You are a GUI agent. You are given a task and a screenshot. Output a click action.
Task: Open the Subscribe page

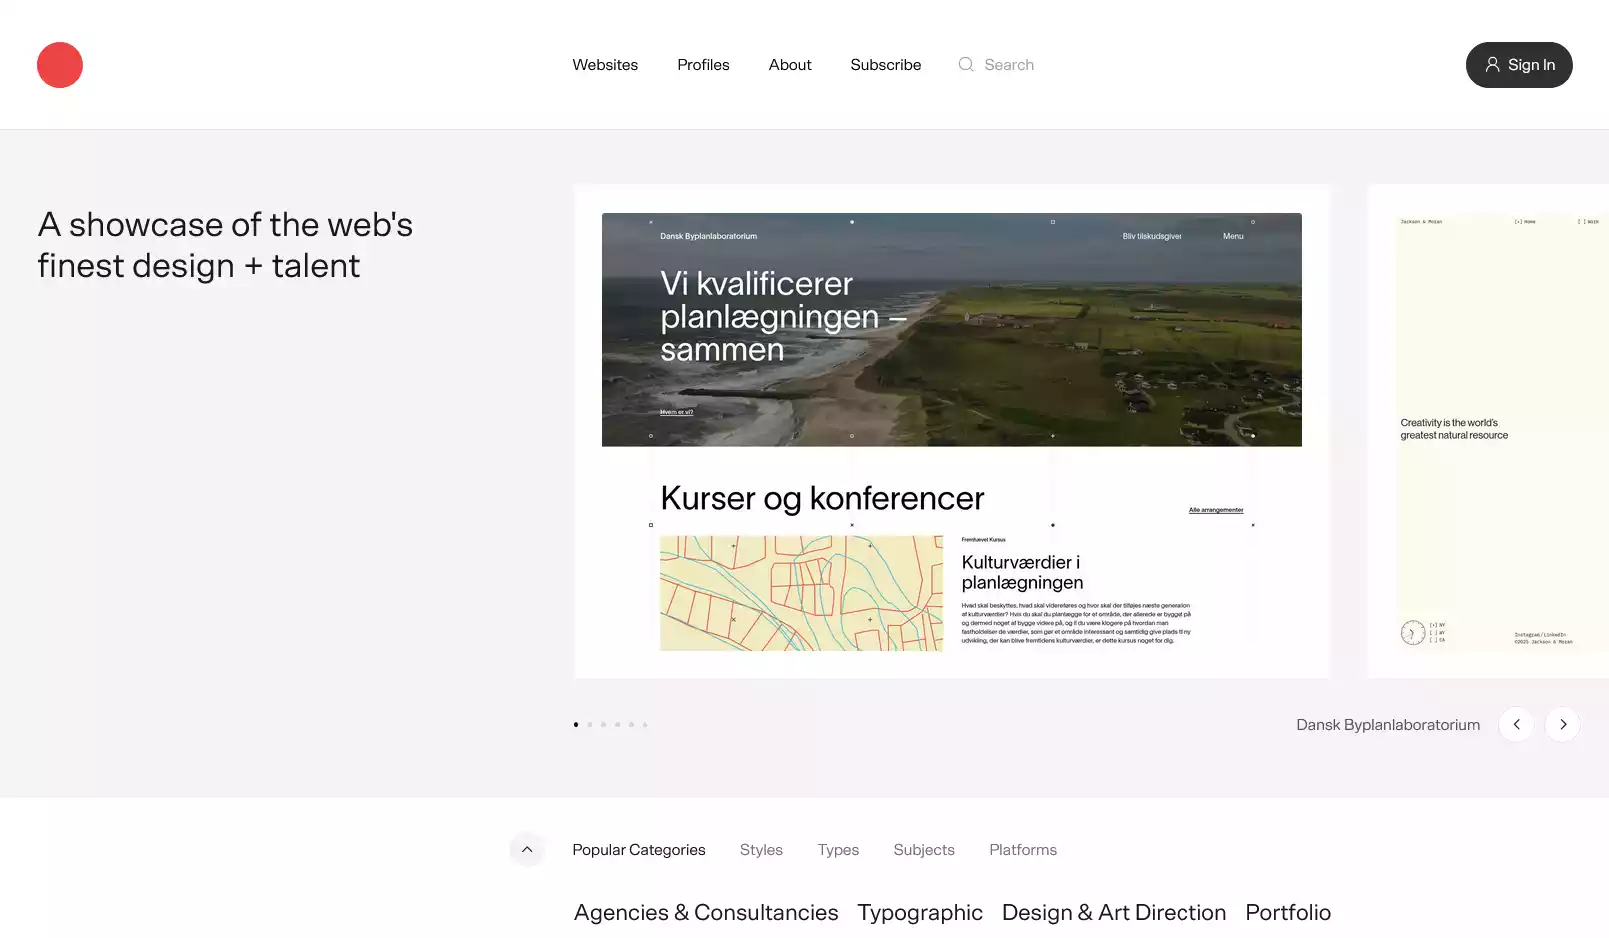click(886, 65)
